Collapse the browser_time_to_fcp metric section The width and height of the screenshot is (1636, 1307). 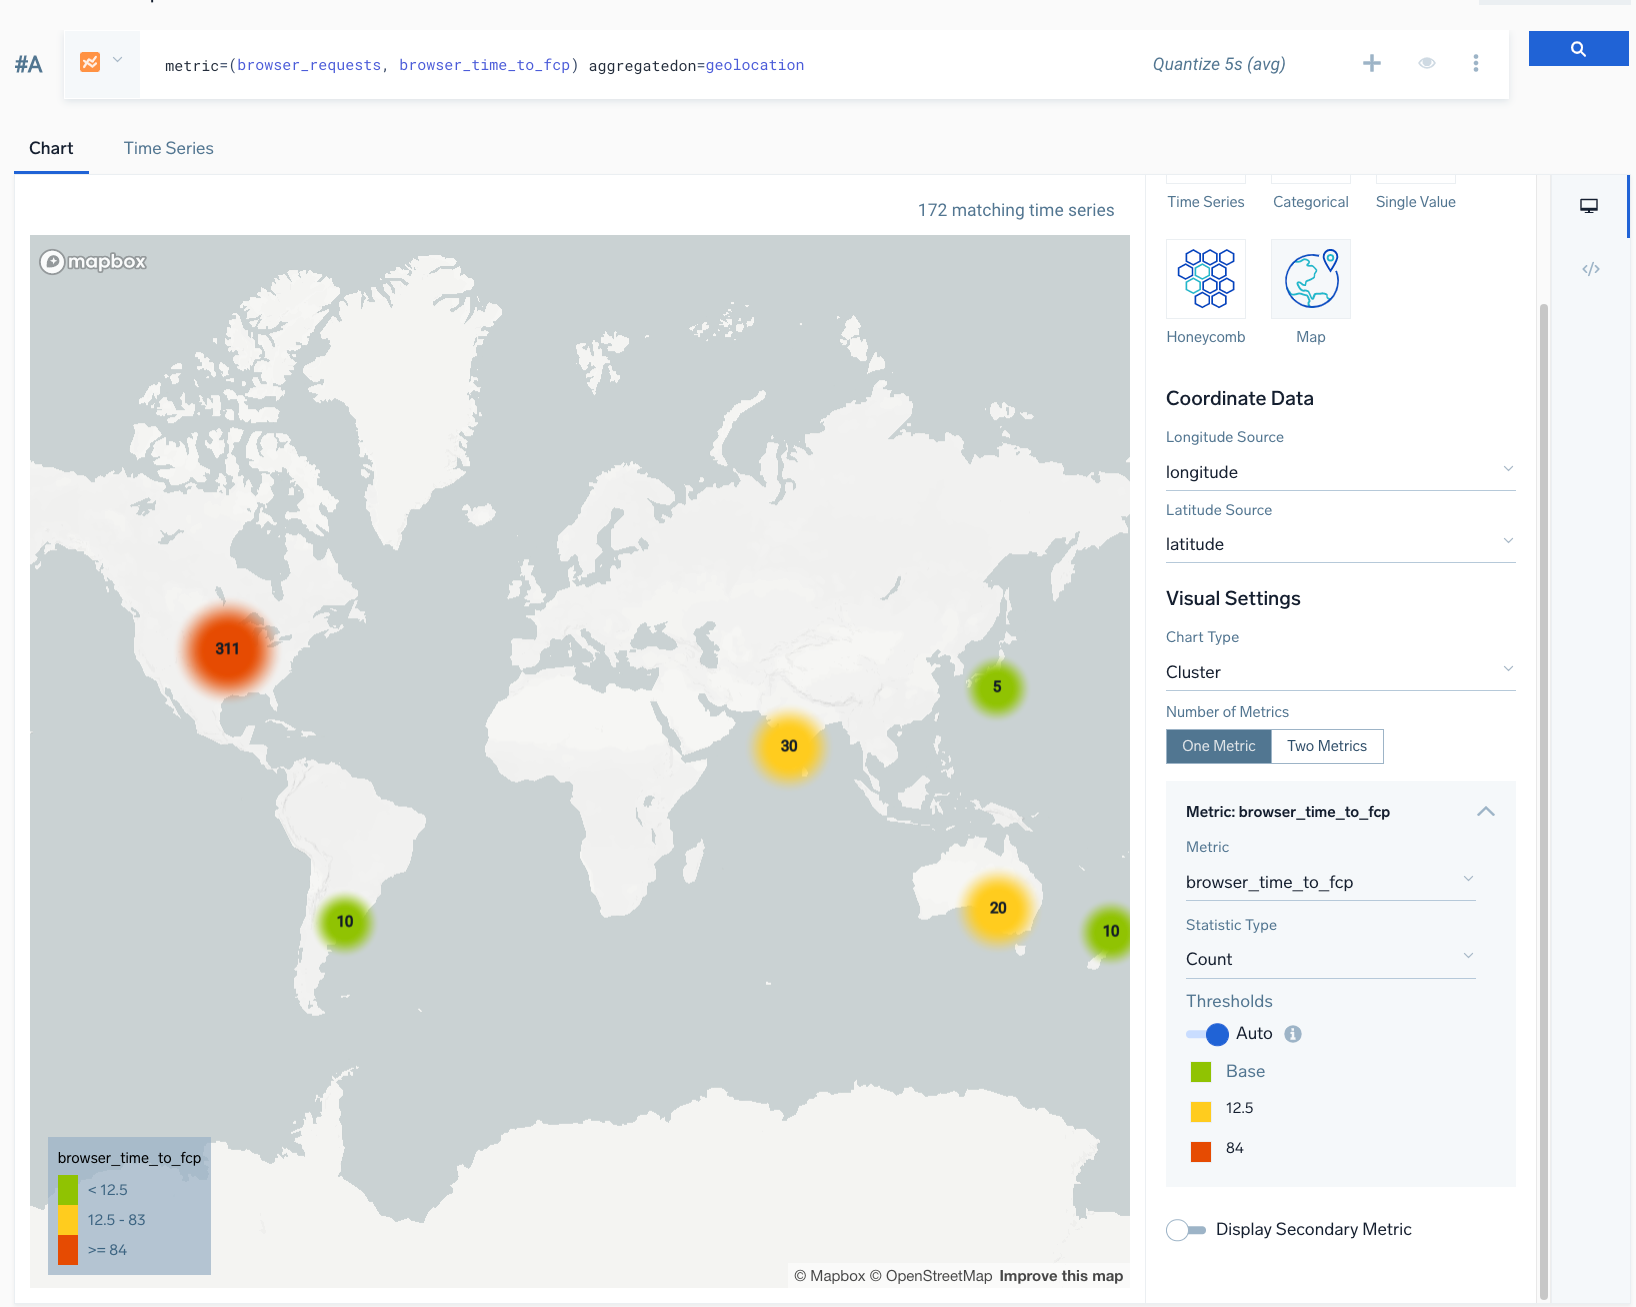coord(1486,812)
